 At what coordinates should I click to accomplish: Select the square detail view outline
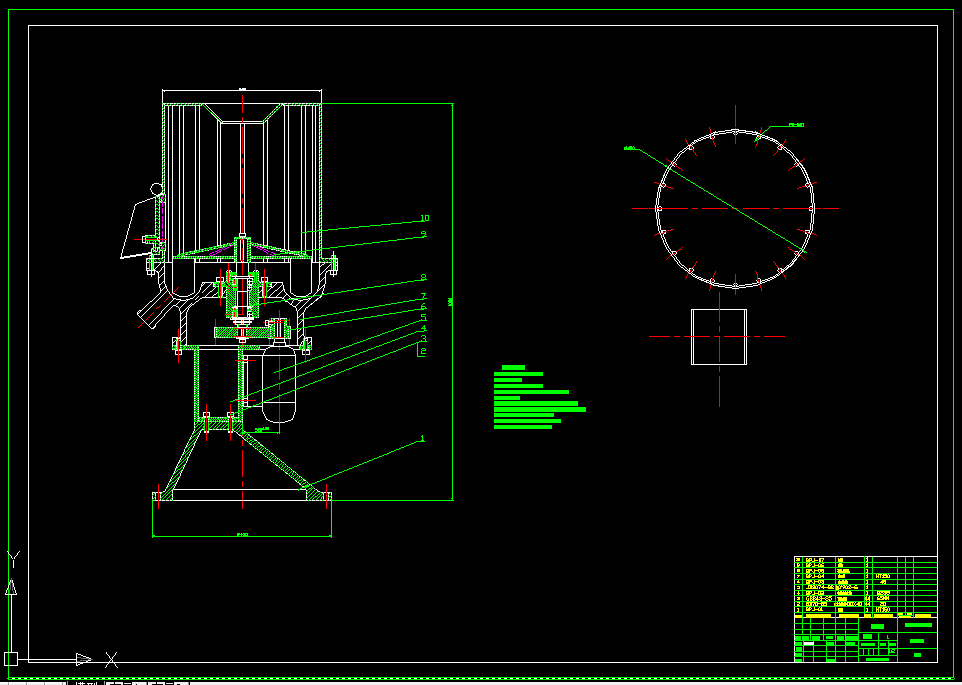[719, 337]
